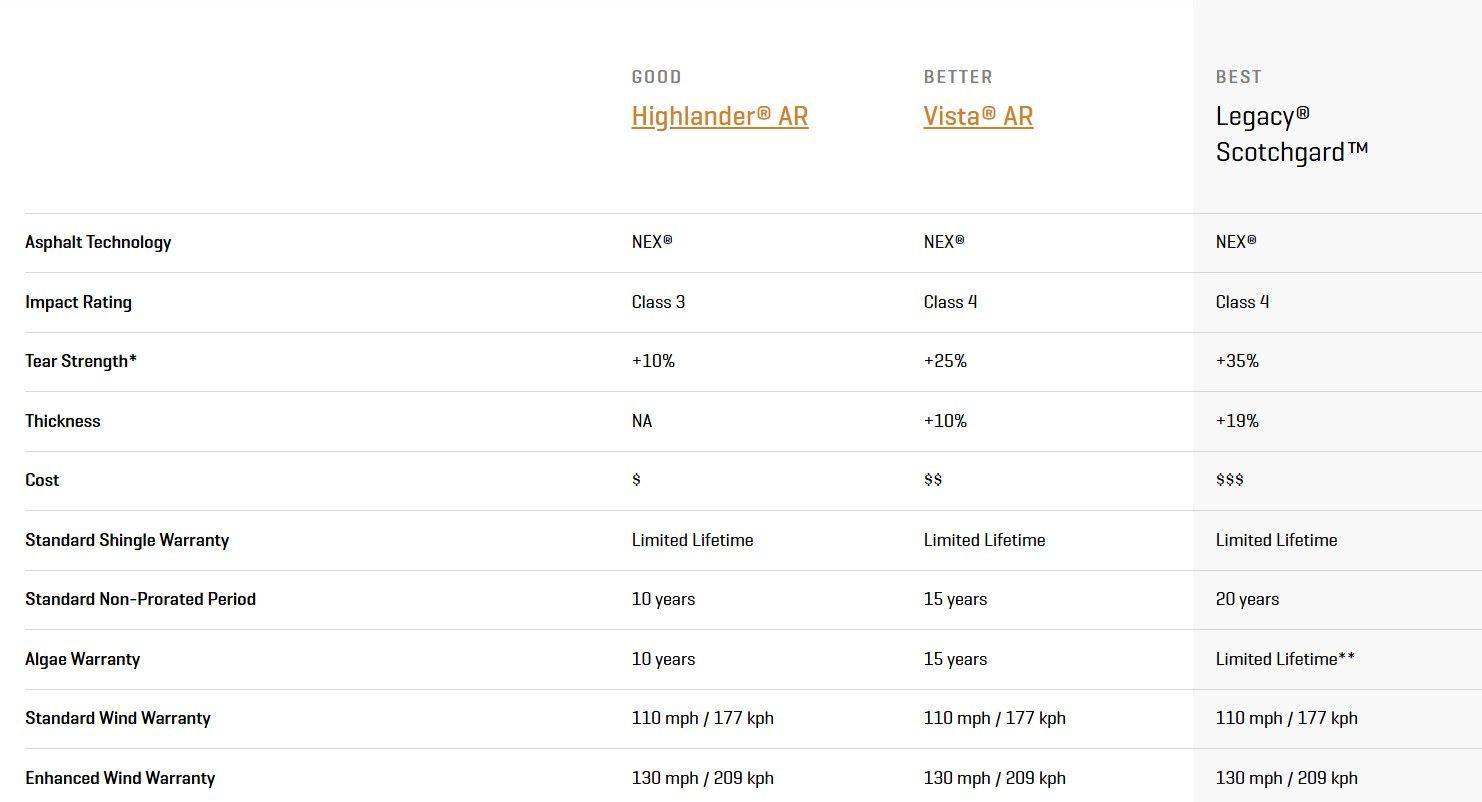
Task: Select the +35% tear strength value
Action: pos(1237,361)
